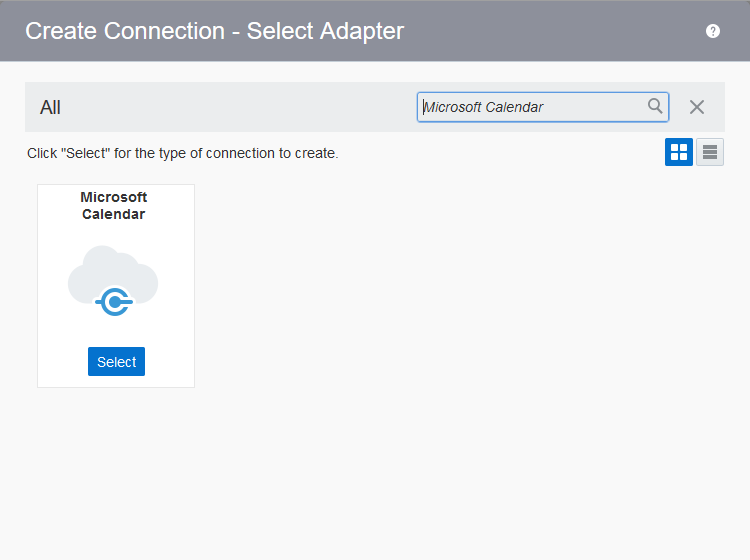
Task: Open the help question mark icon
Action: tap(713, 31)
